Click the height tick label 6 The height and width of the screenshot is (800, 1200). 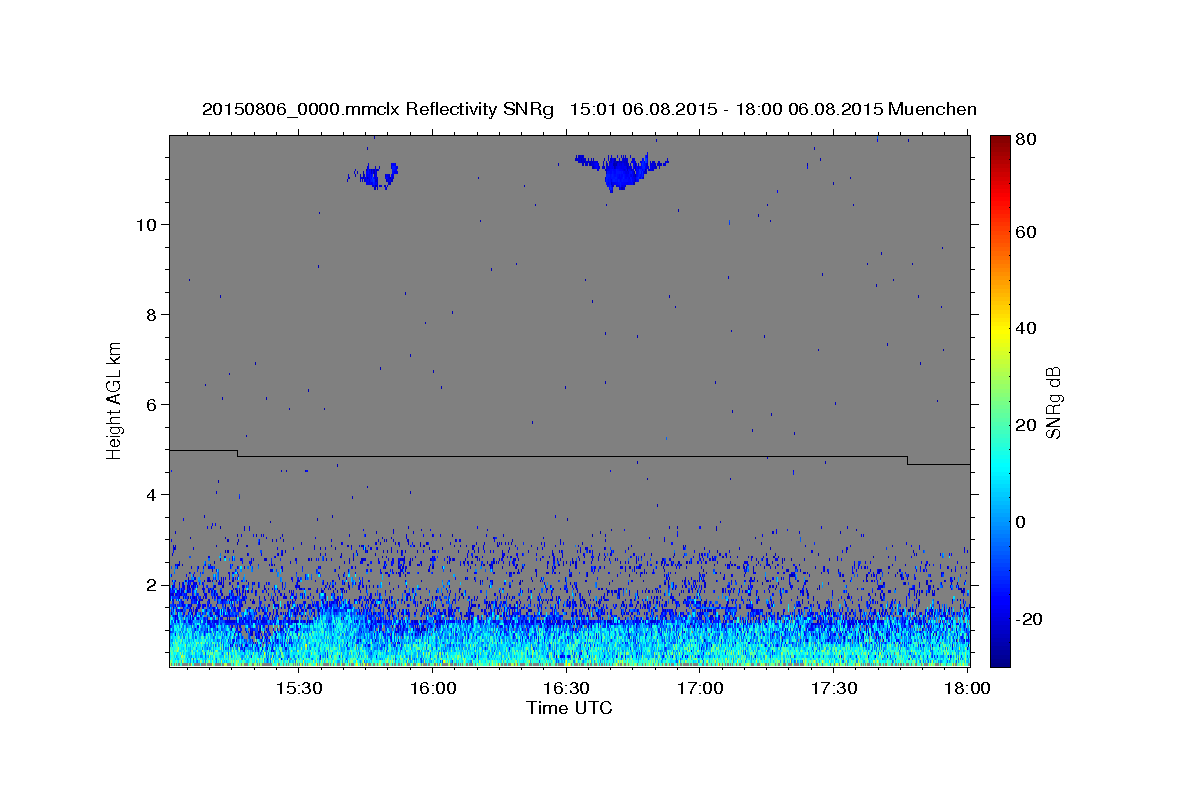pos(153,405)
